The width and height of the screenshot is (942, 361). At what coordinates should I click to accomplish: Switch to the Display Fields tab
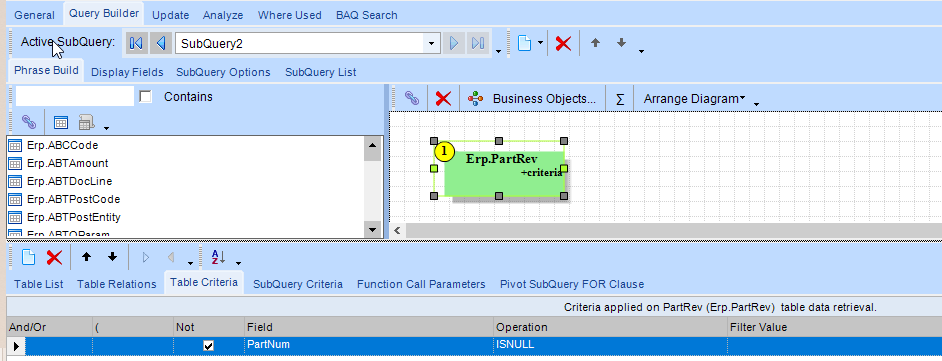click(x=127, y=72)
